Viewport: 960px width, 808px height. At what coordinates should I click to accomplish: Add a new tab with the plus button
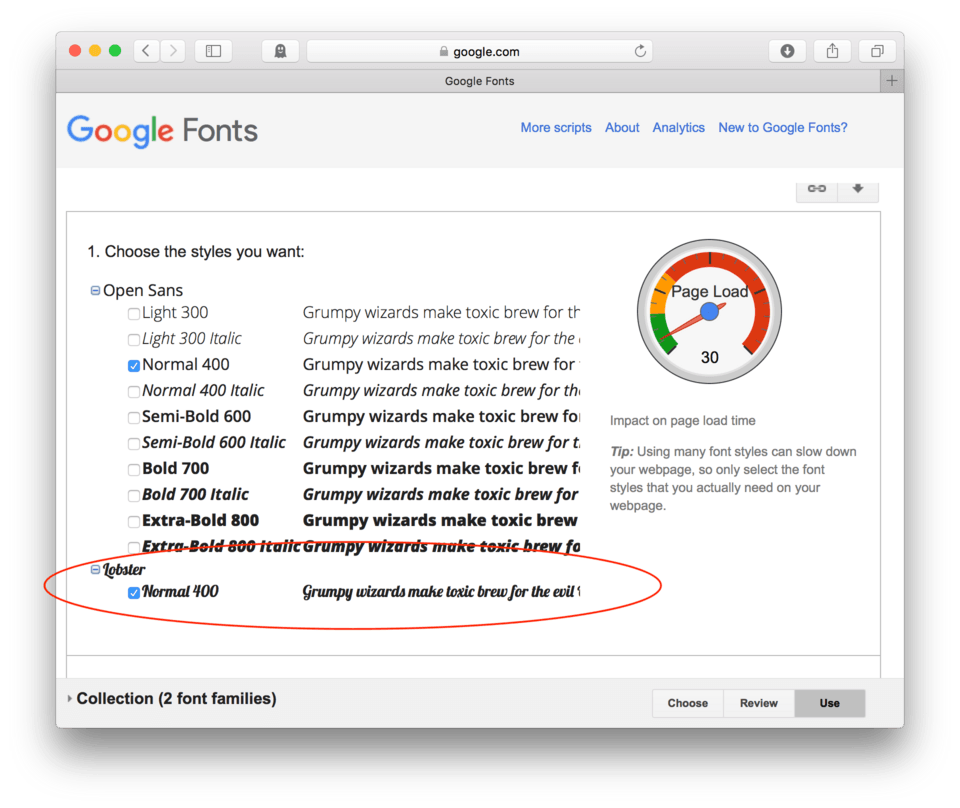(x=892, y=81)
